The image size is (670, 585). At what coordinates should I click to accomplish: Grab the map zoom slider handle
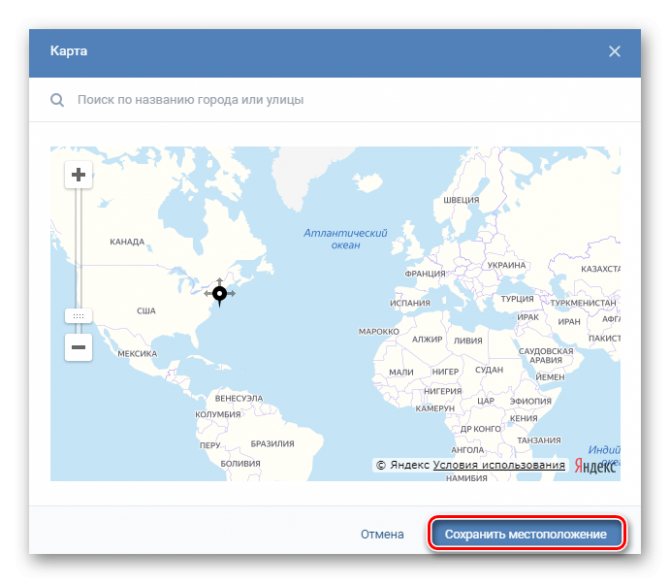coord(78,315)
